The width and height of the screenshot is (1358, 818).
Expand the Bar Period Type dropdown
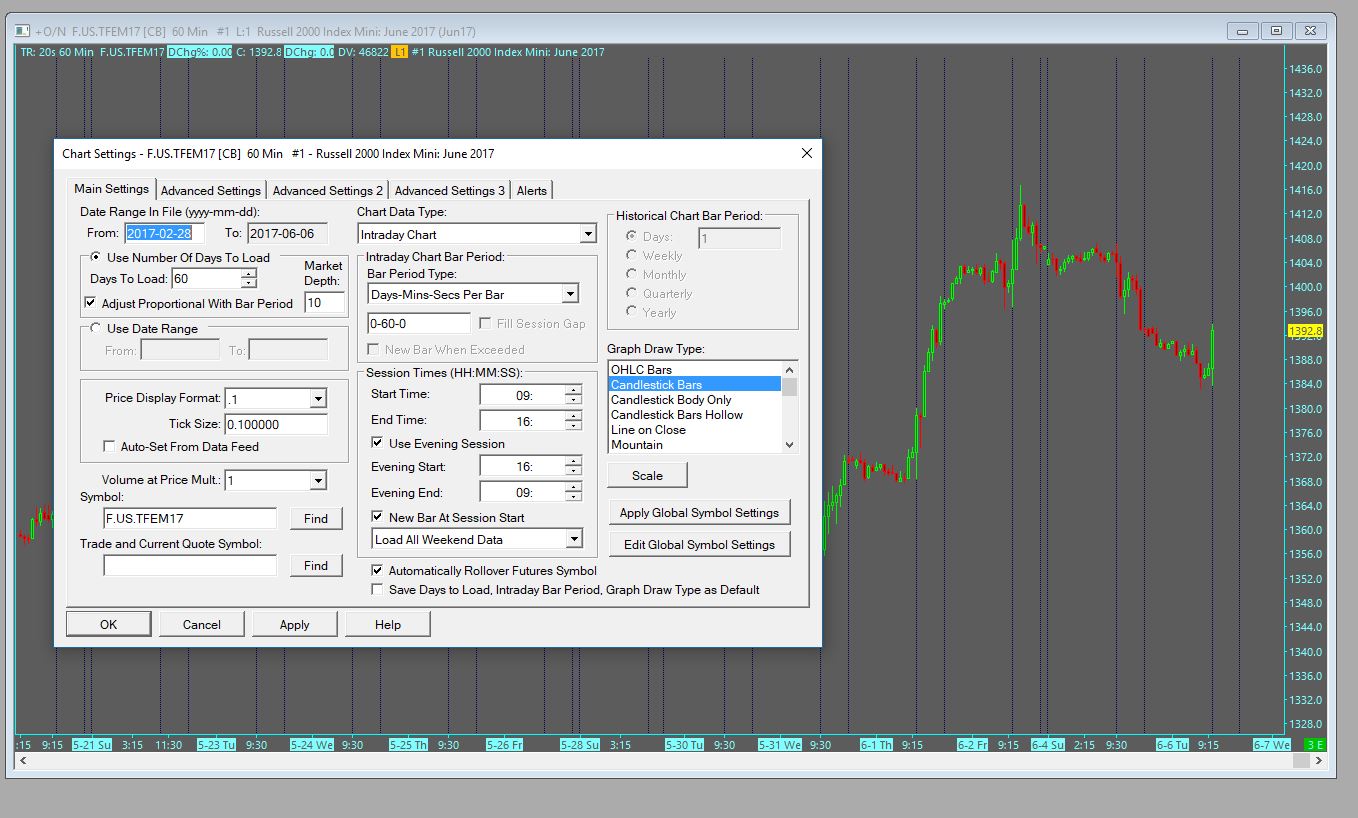(569, 294)
